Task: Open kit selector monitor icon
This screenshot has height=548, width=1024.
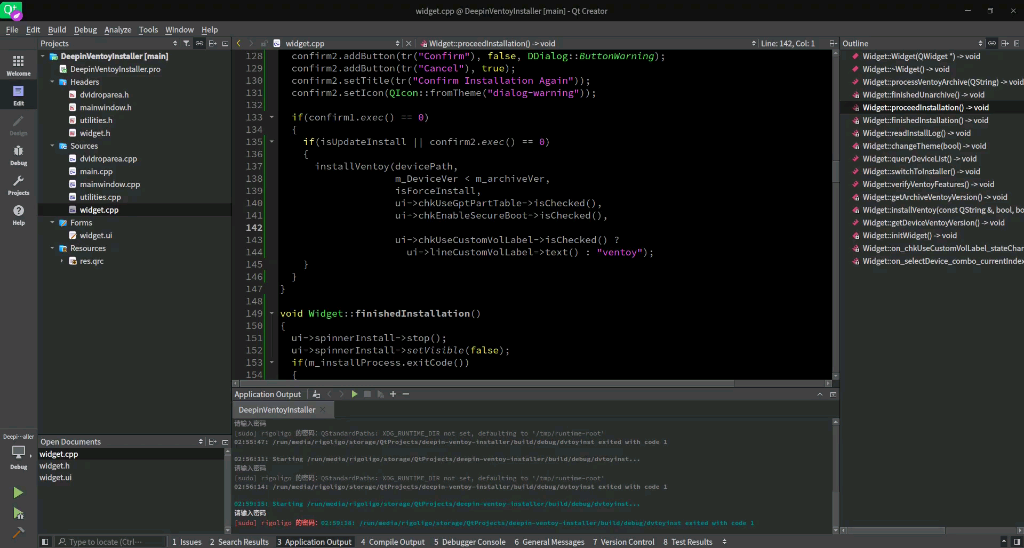Action: point(18,452)
